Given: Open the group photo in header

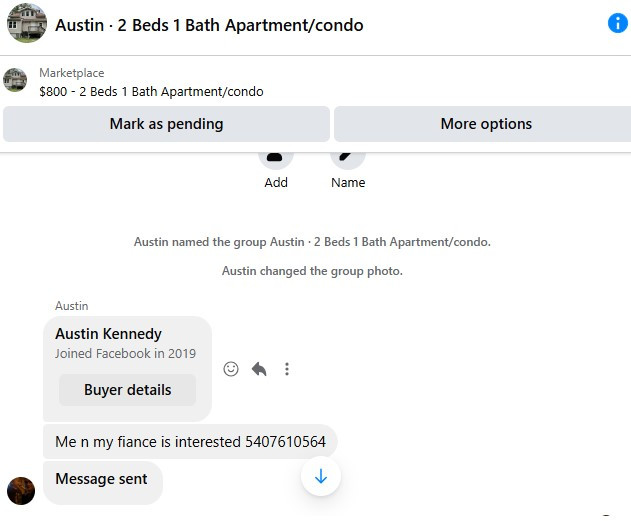Looking at the screenshot, I should click(27, 23).
